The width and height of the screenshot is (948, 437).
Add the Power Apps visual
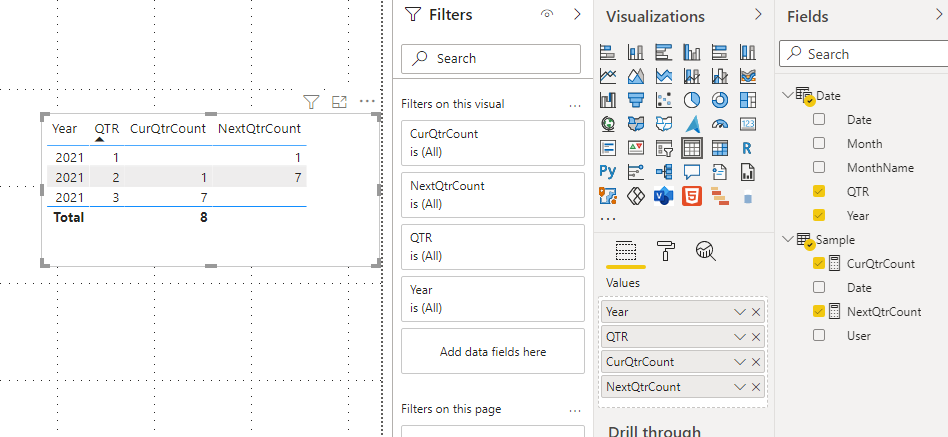[x=635, y=196]
